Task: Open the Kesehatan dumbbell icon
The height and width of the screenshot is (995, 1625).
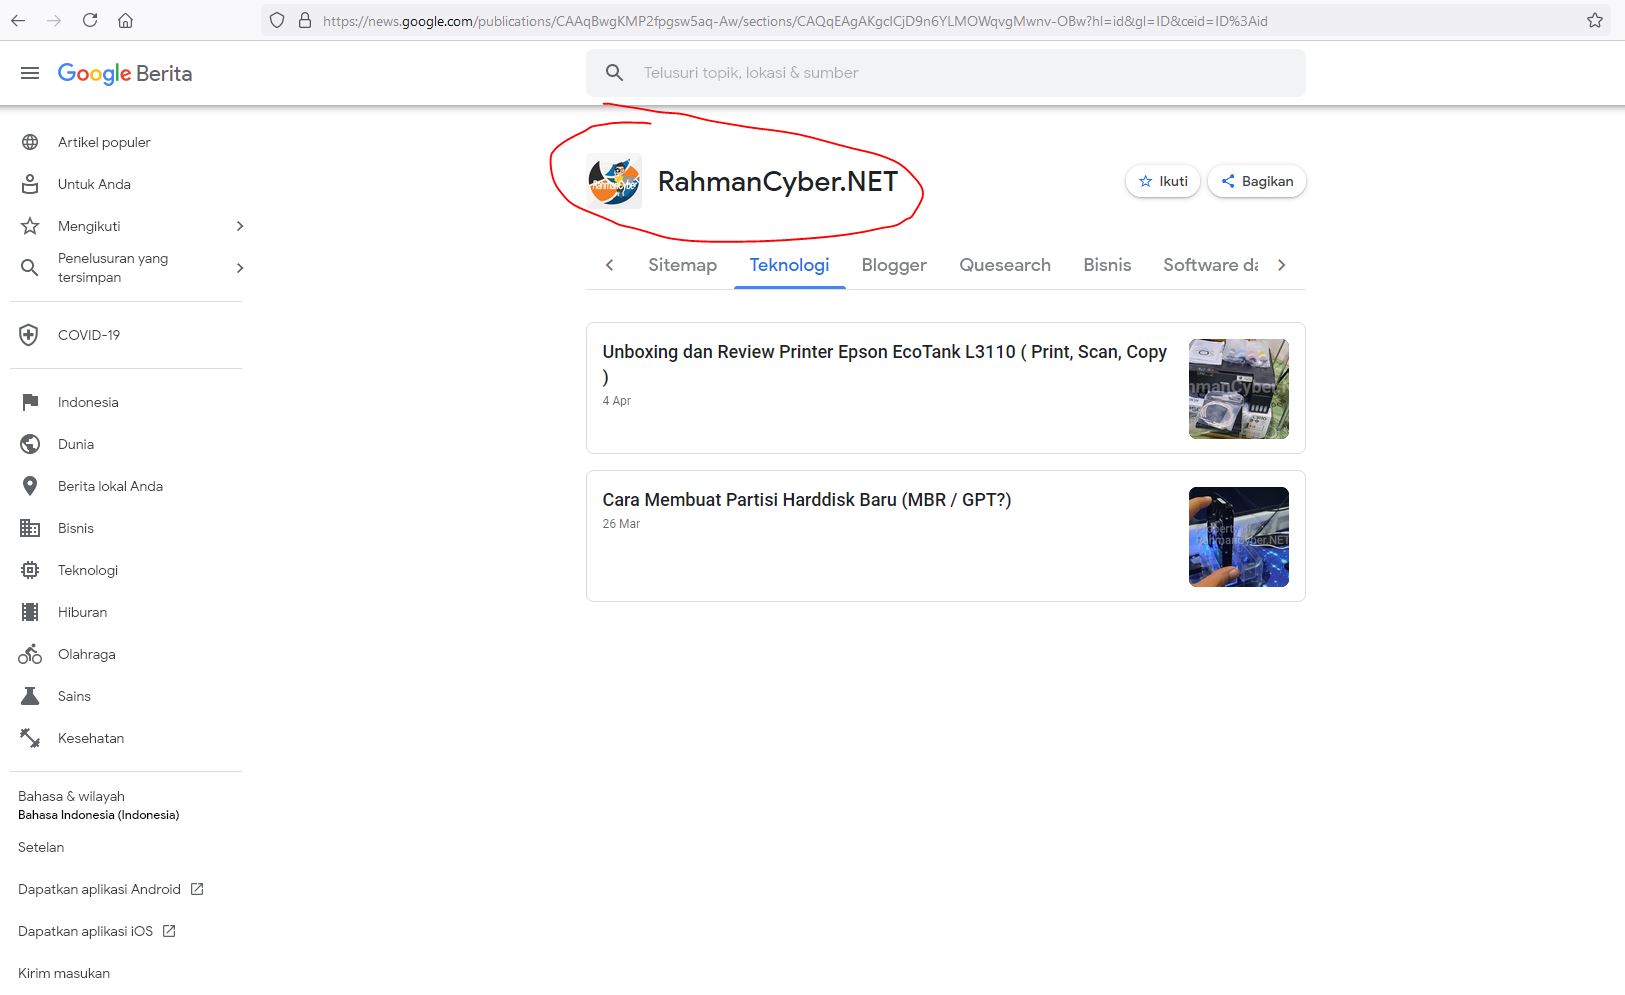Action: [30, 738]
